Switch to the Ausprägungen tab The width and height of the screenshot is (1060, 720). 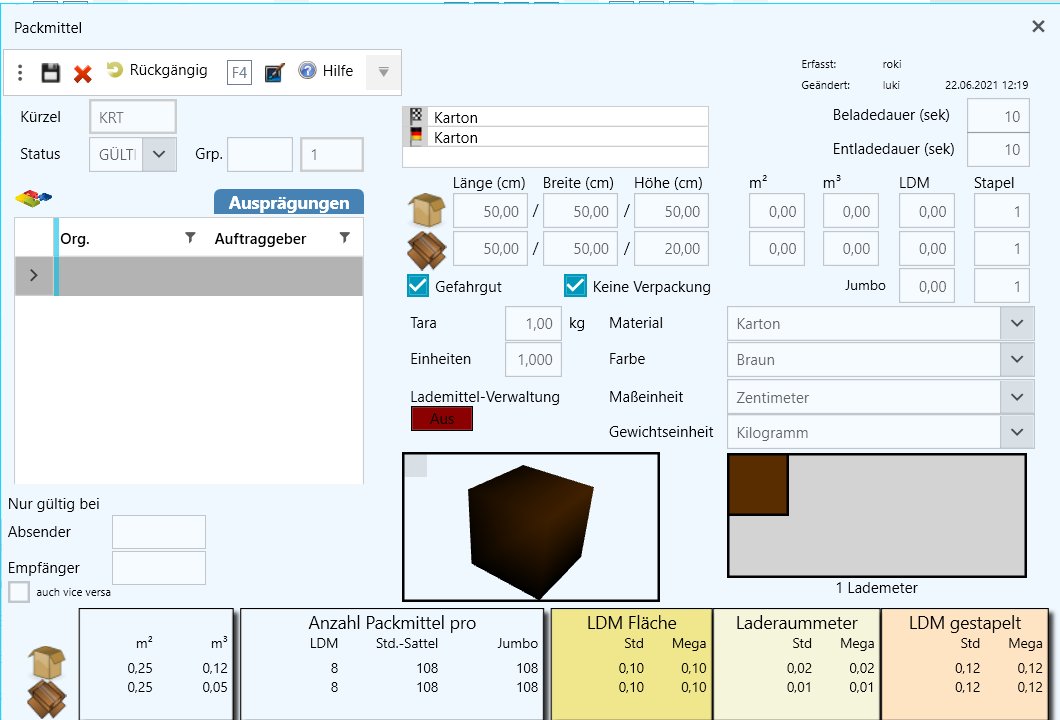point(289,203)
